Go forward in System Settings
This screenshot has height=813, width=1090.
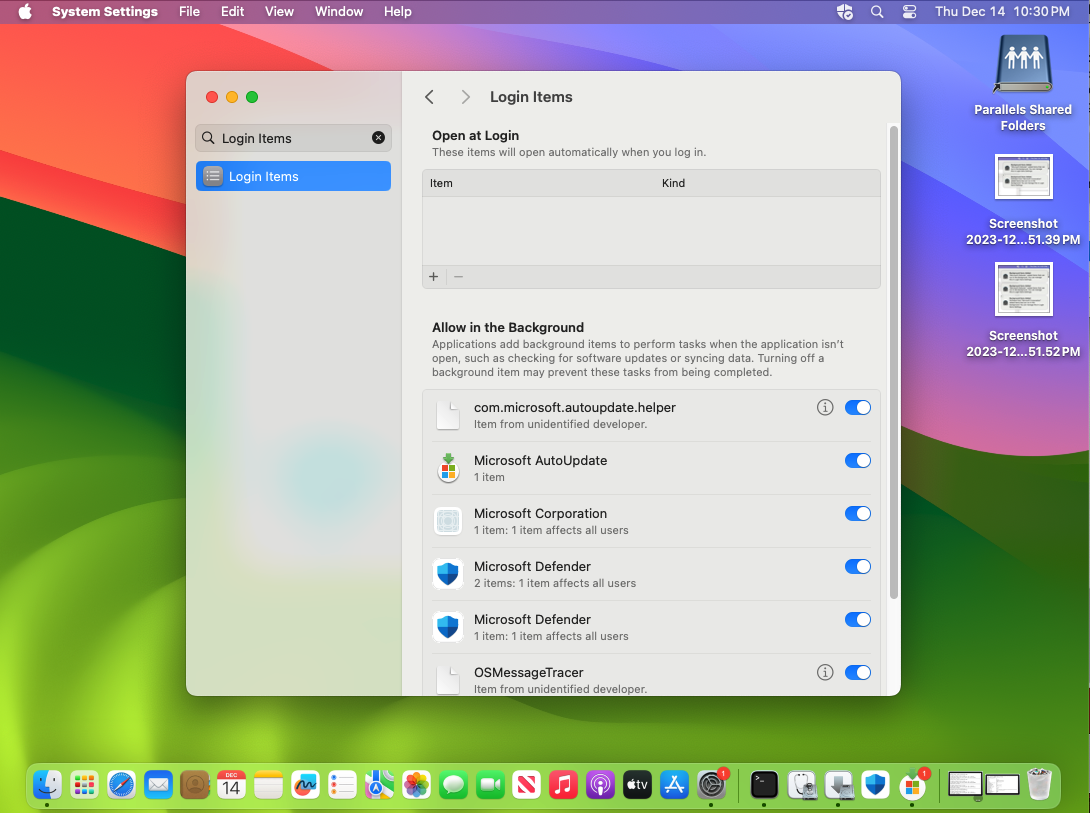(465, 97)
